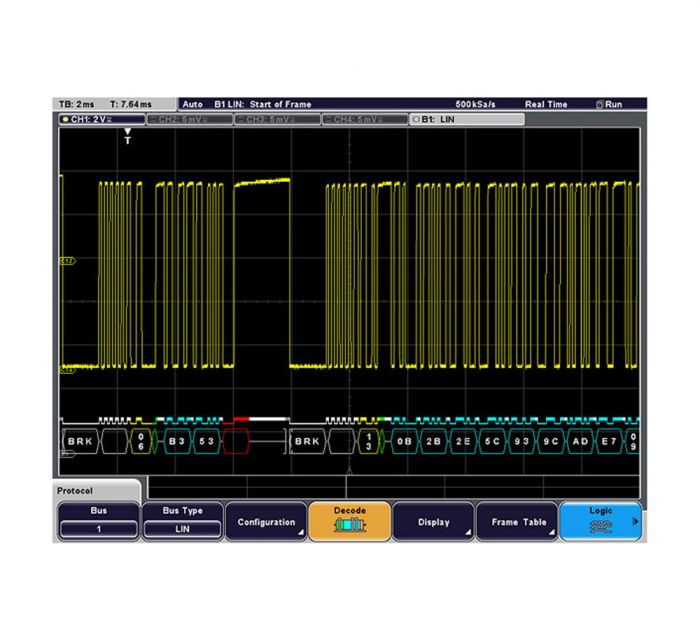Expand the Display submenu
The image size is (700, 640).
point(433,521)
